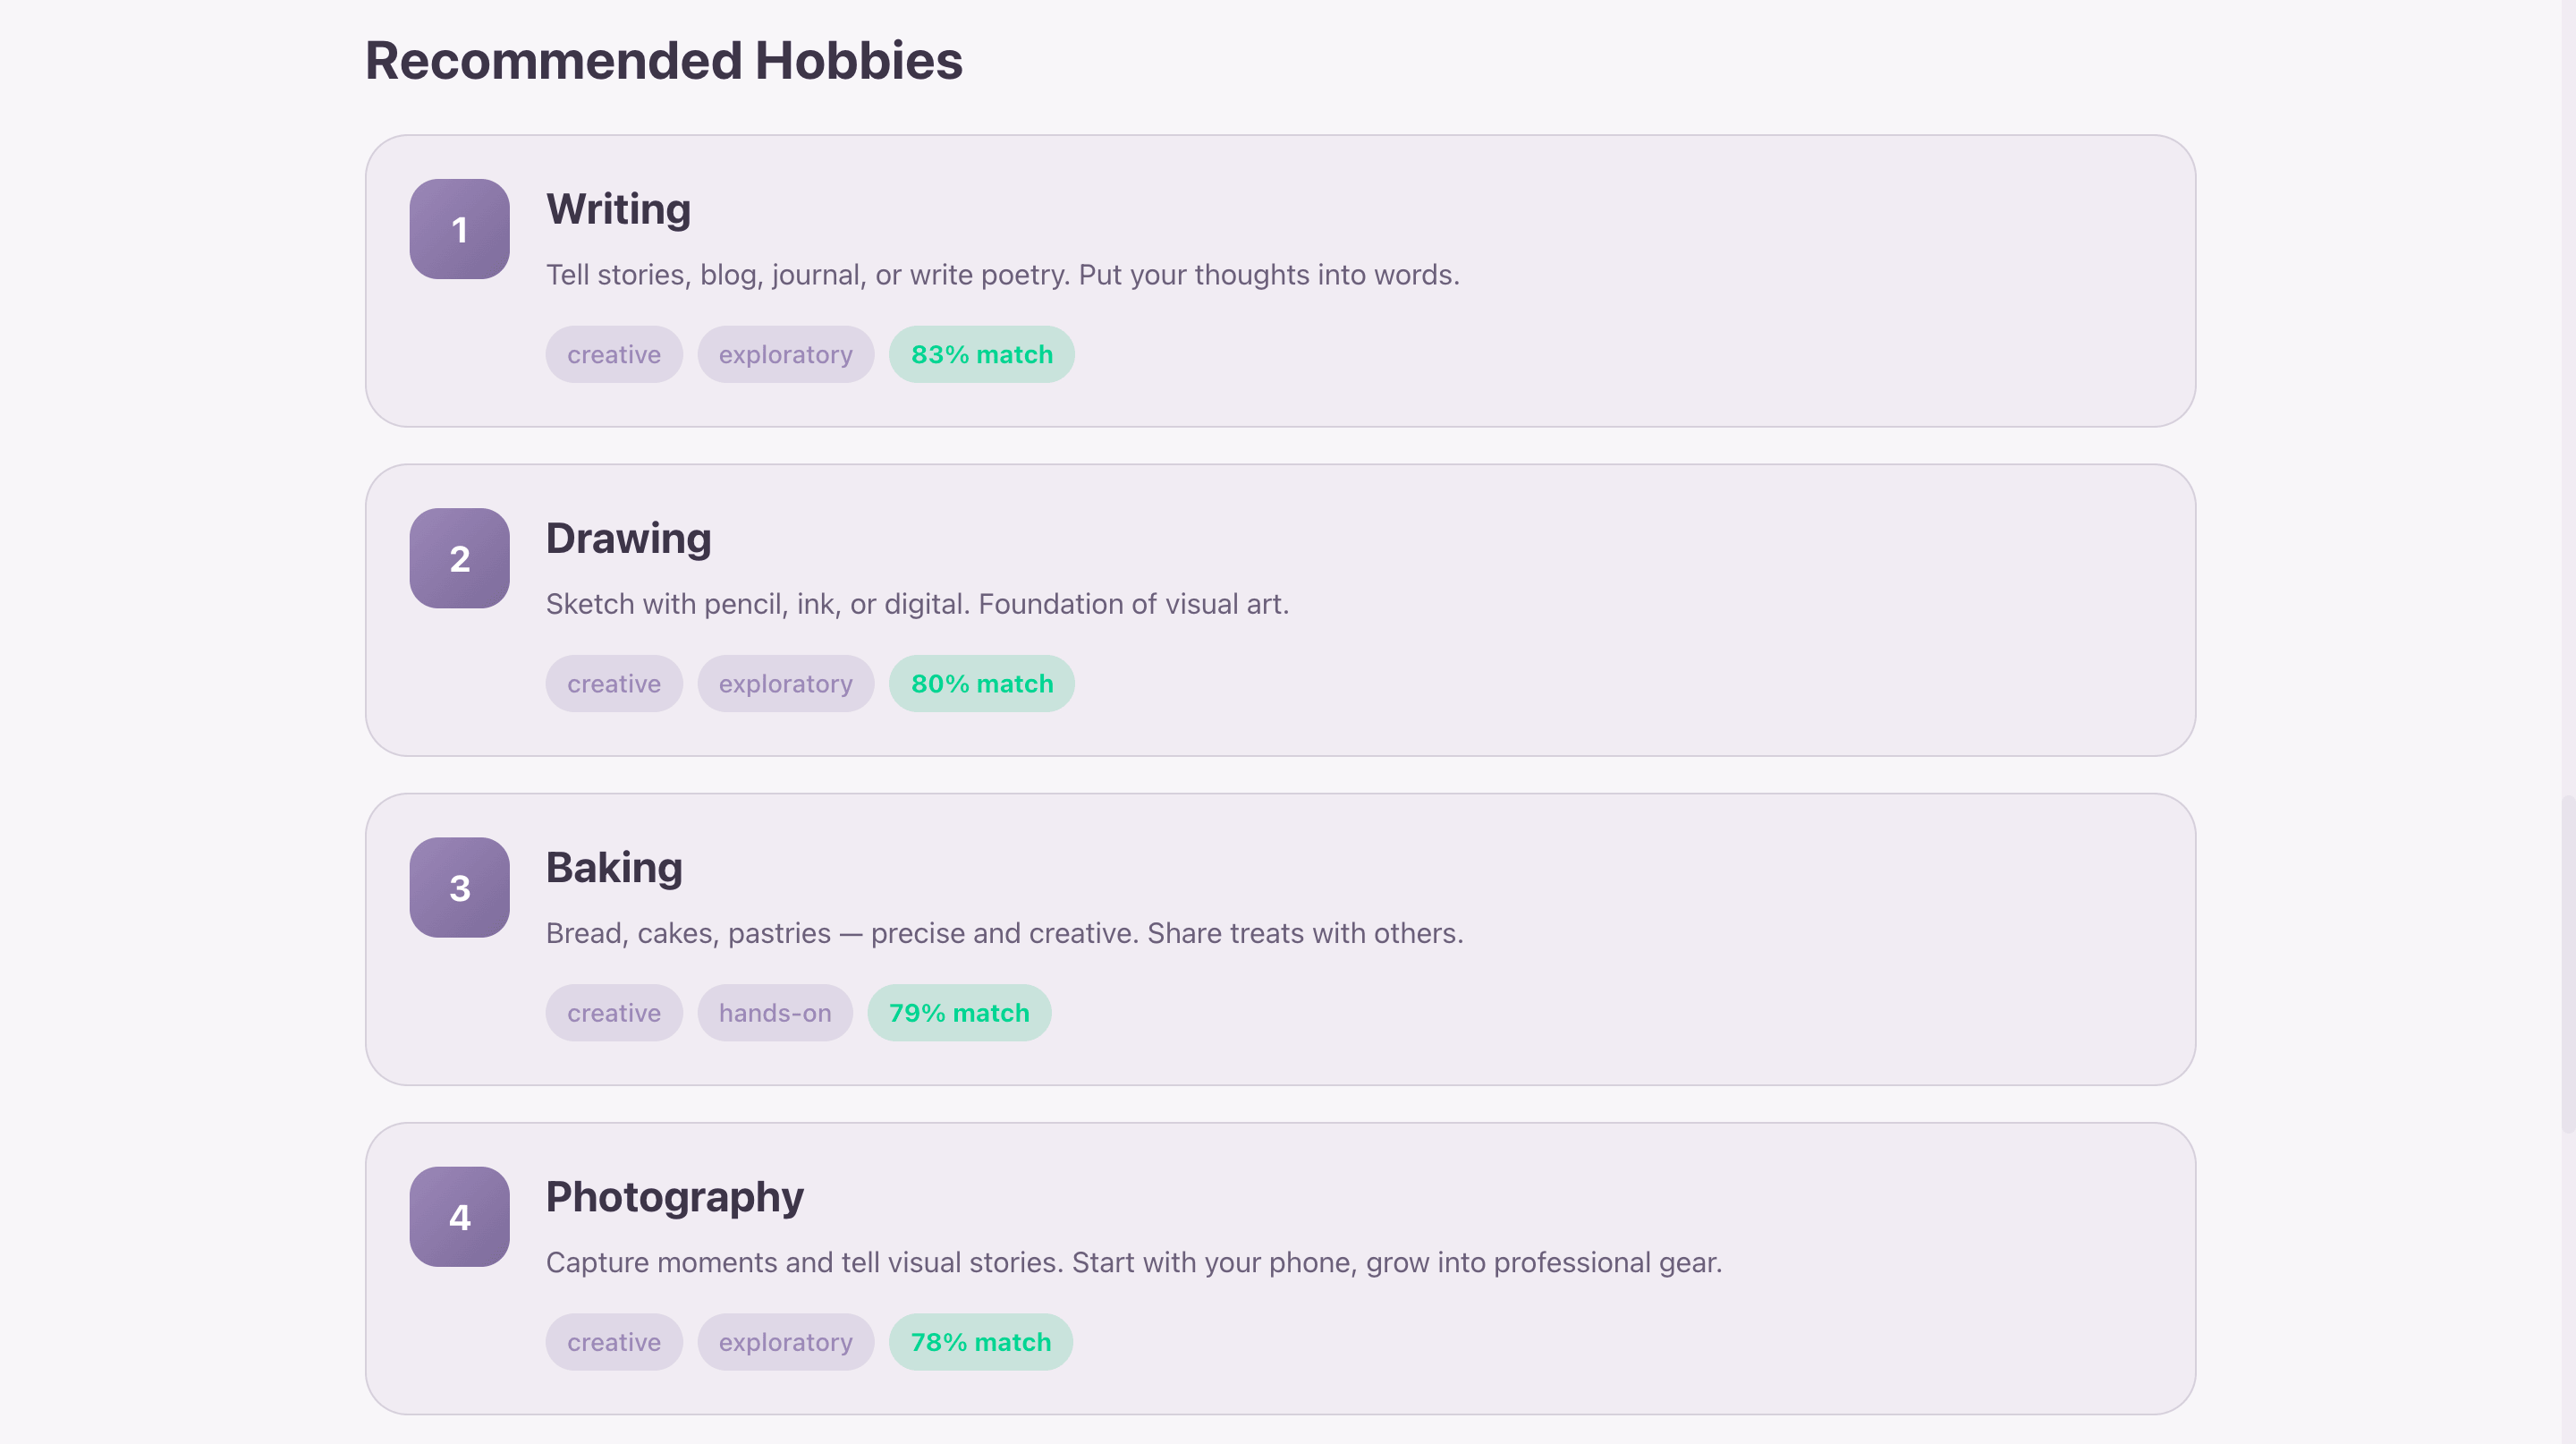This screenshot has width=2576, height=1444.
Task: Click the page's vertical scrollbar thumb
Action: pos(2567,964)
